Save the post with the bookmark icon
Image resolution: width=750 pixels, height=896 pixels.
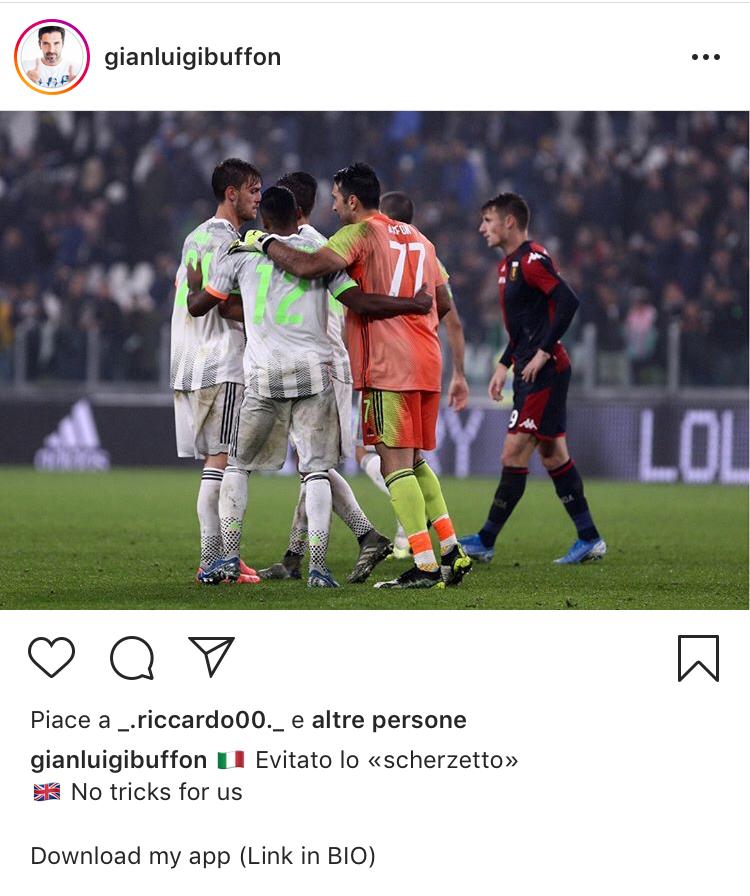click(x=698, y=658)
